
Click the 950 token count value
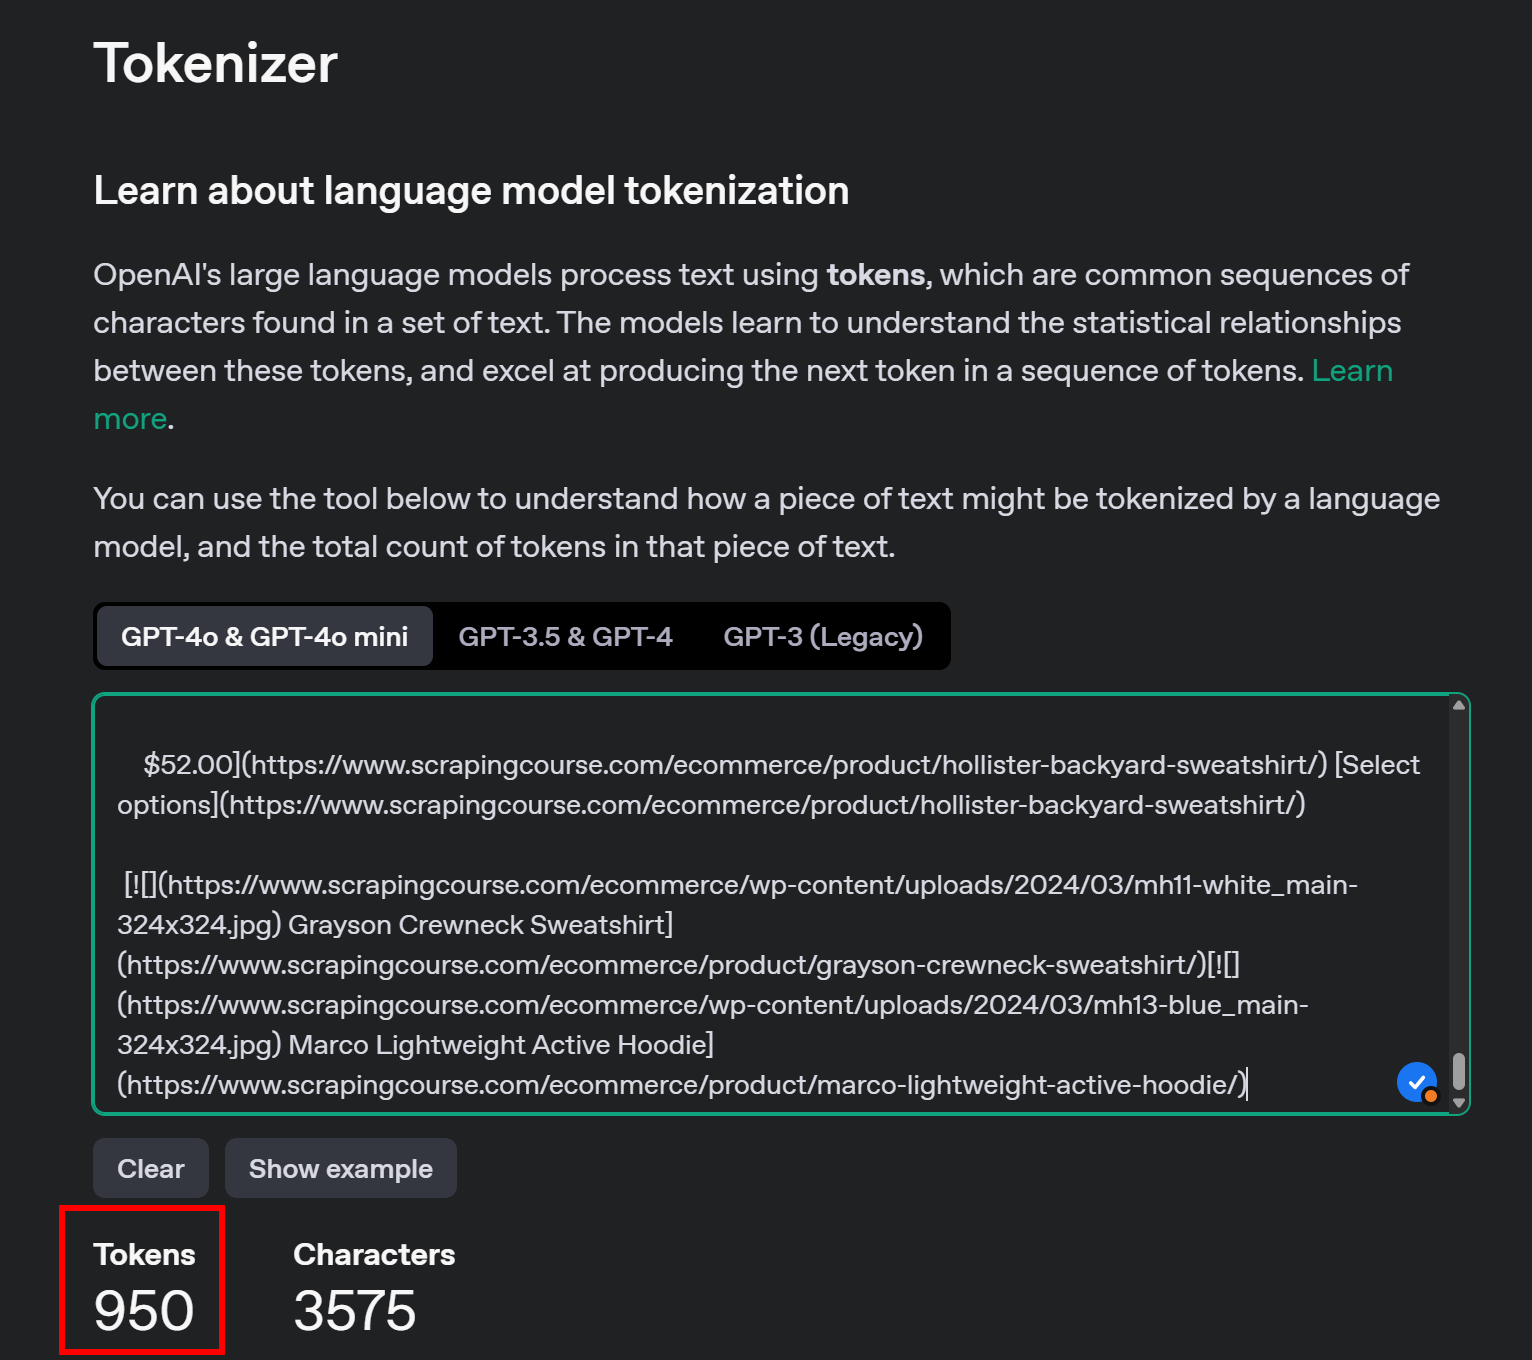point(144,1311)
